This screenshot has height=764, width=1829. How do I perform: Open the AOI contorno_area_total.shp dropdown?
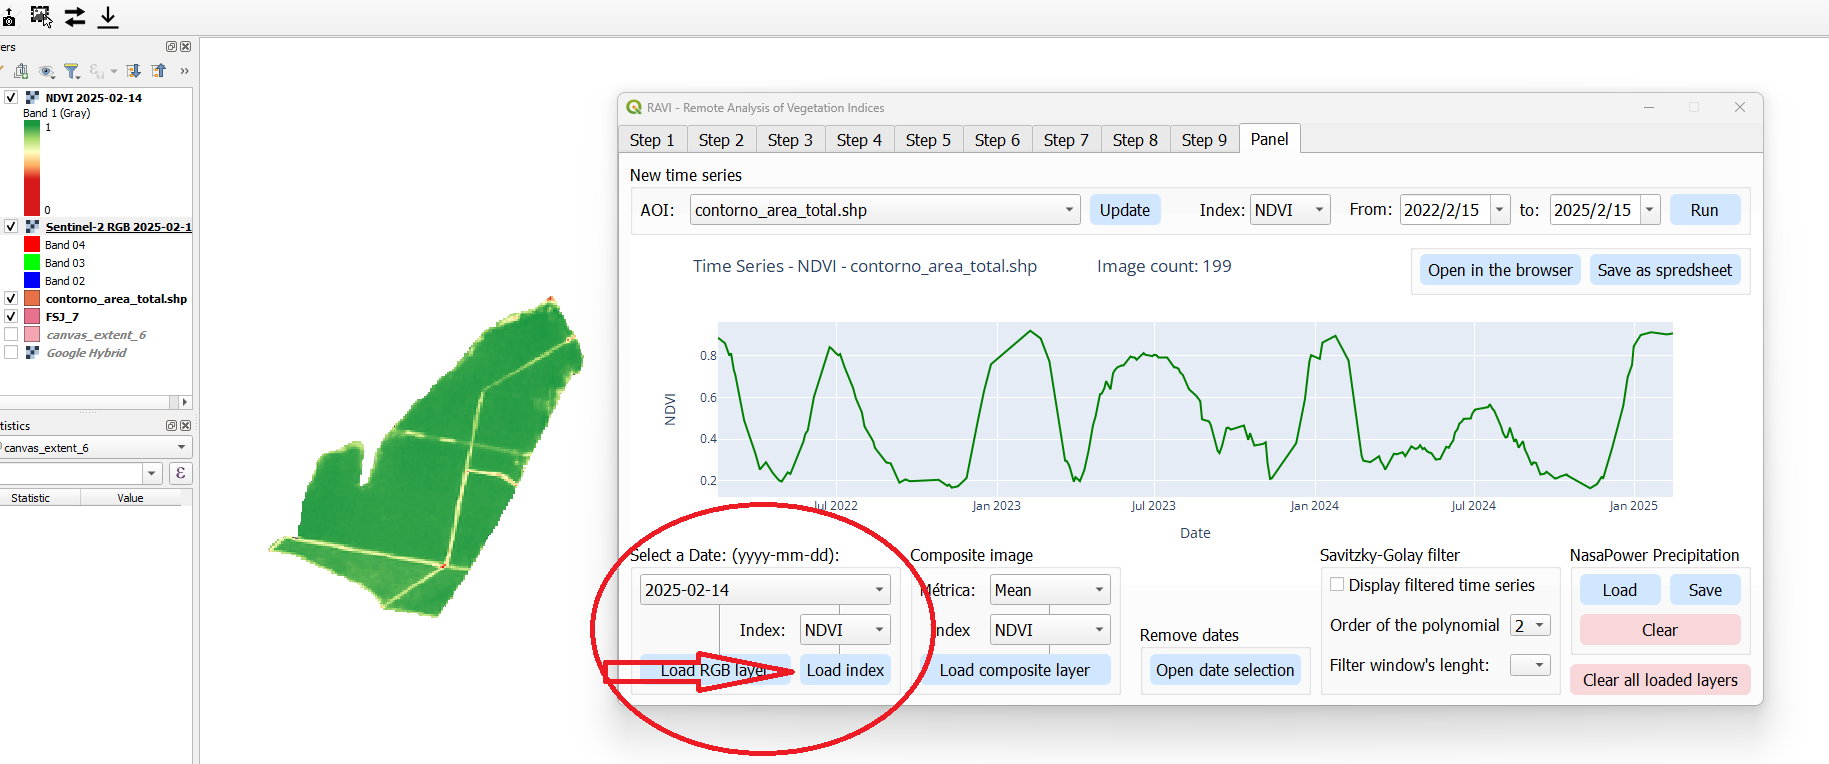(1069, 210)
